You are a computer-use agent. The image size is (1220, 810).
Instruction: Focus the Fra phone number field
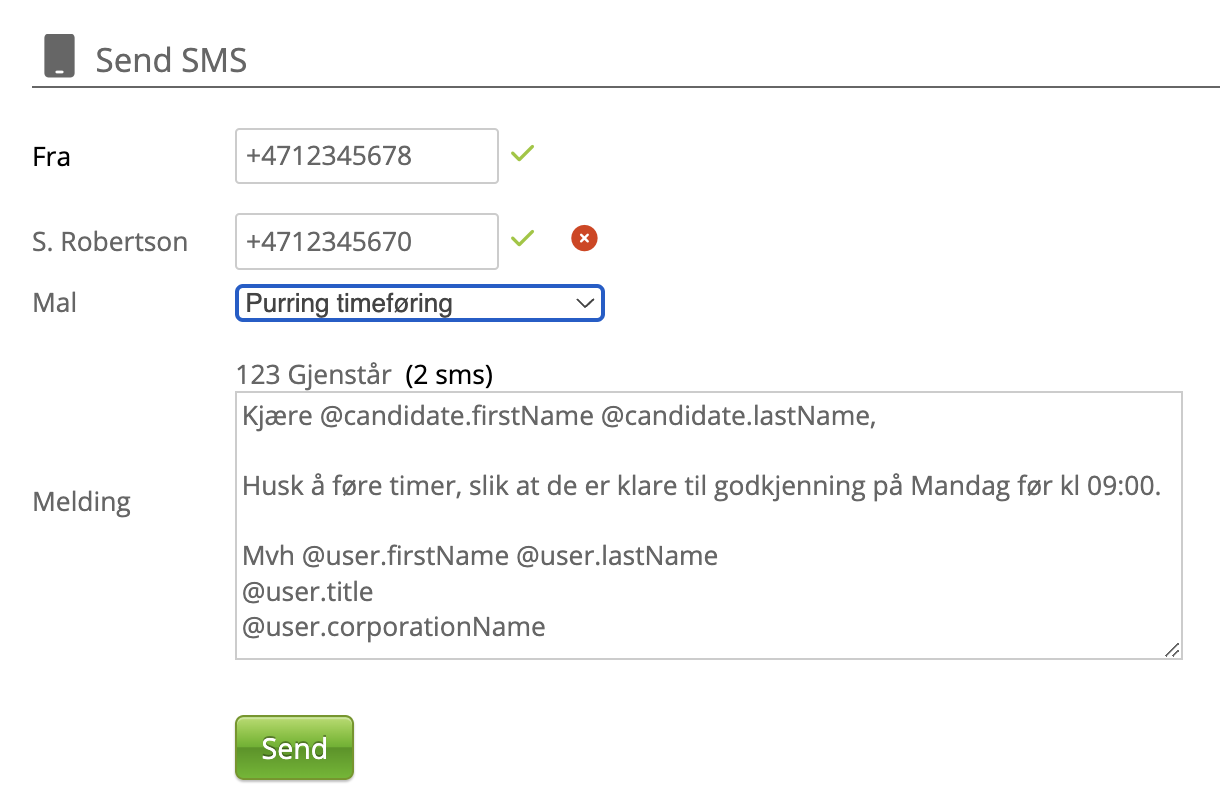click(366, 156)
